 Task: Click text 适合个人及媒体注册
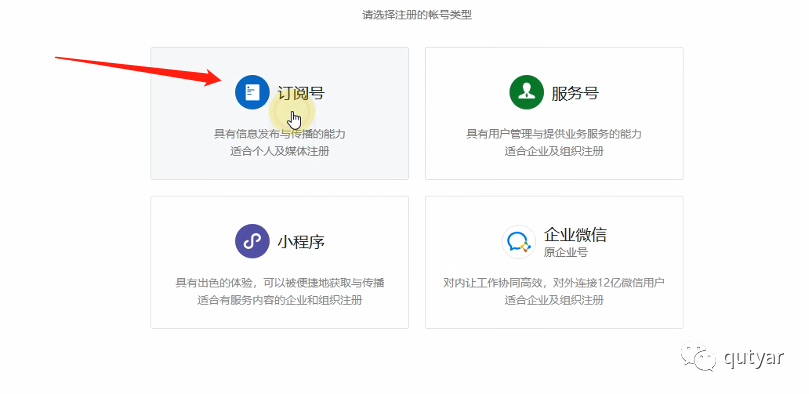click(x=280, y=152)
